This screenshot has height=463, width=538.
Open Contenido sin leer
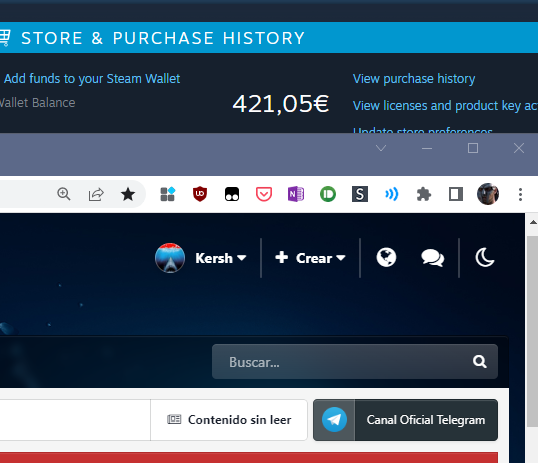(x=229, y=420)
